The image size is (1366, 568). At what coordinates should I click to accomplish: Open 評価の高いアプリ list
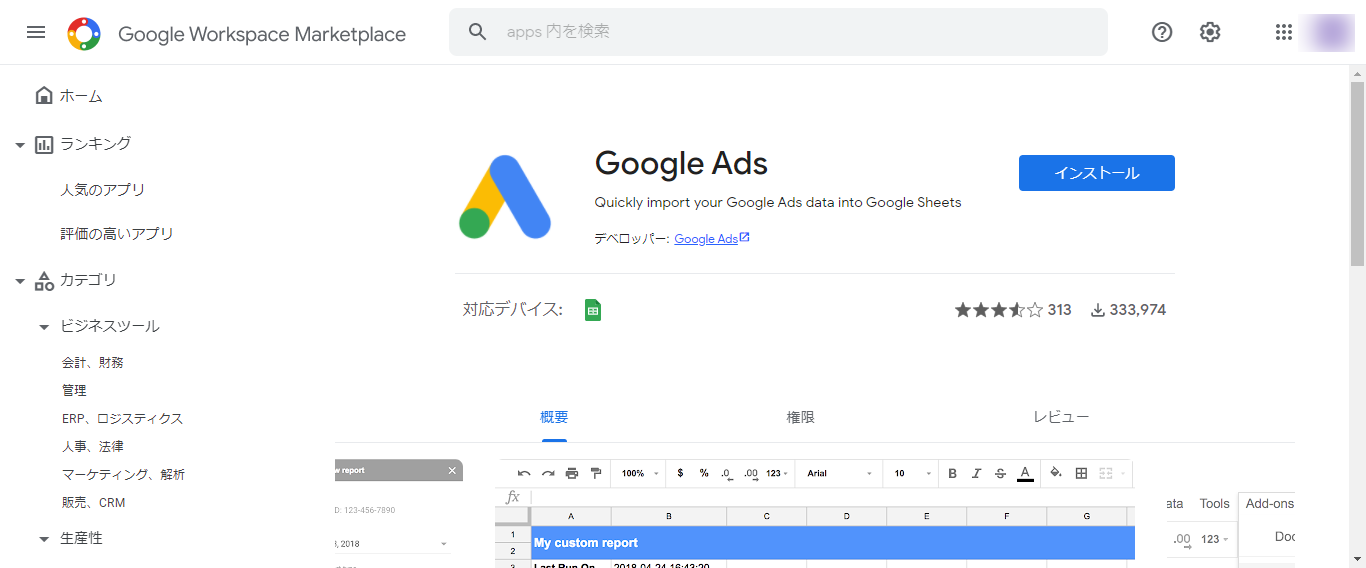click(117, 234)
